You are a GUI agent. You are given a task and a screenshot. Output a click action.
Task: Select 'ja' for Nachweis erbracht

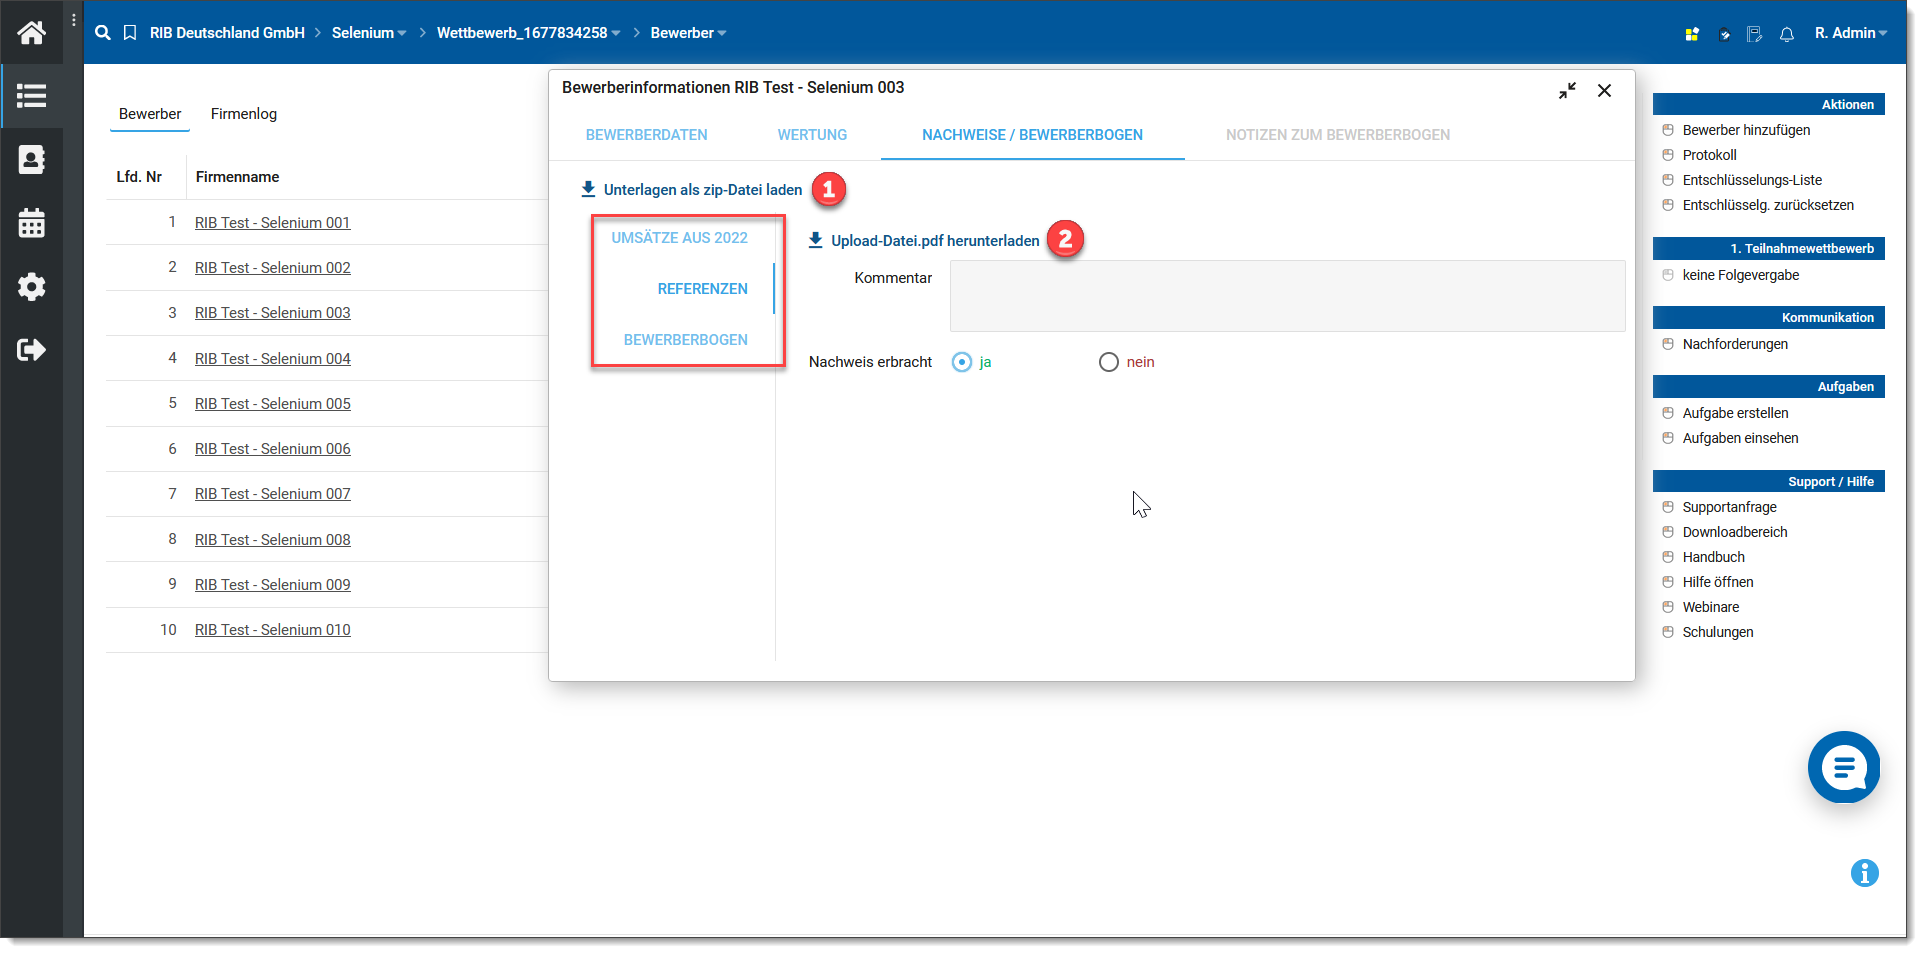[x=962, y=362]
